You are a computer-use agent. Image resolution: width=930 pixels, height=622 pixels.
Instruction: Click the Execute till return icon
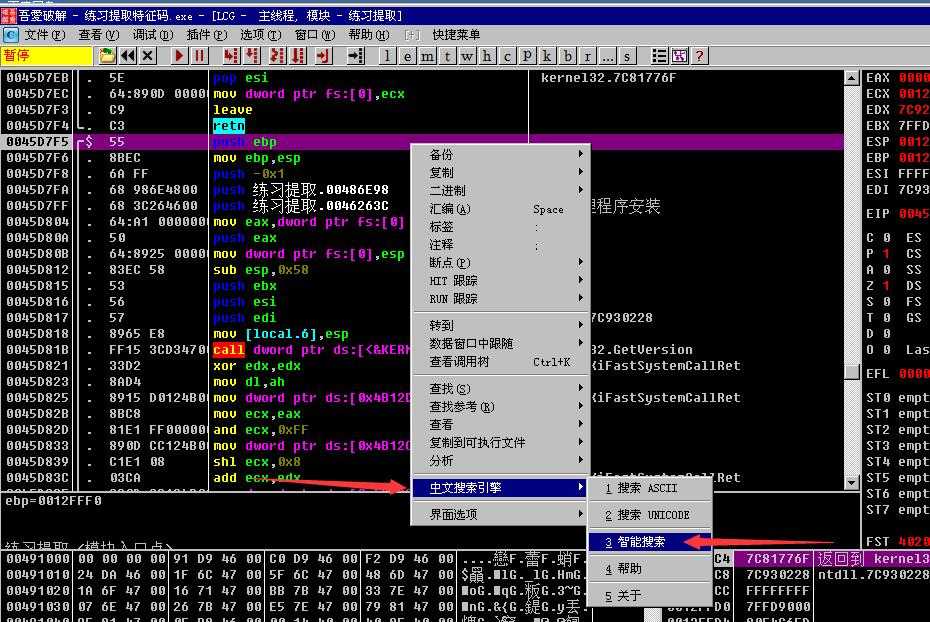point(323,56)
